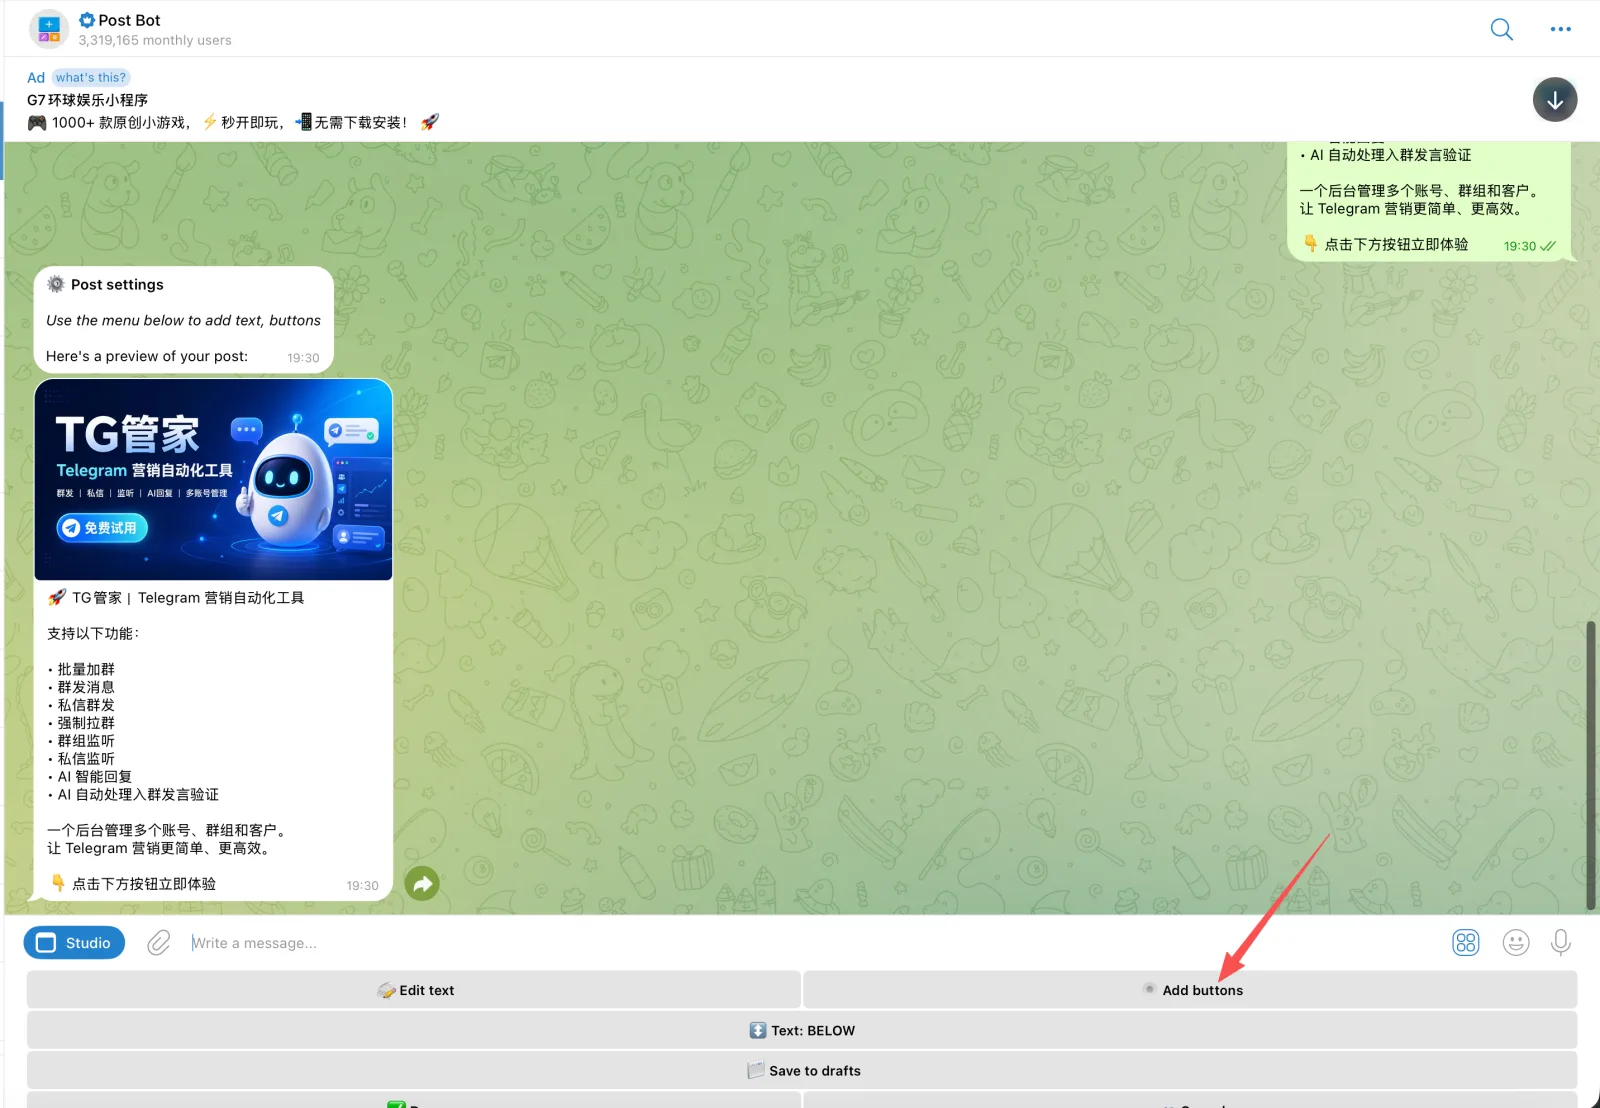Click the Post Bot avatar

click(x=49, y=29)
